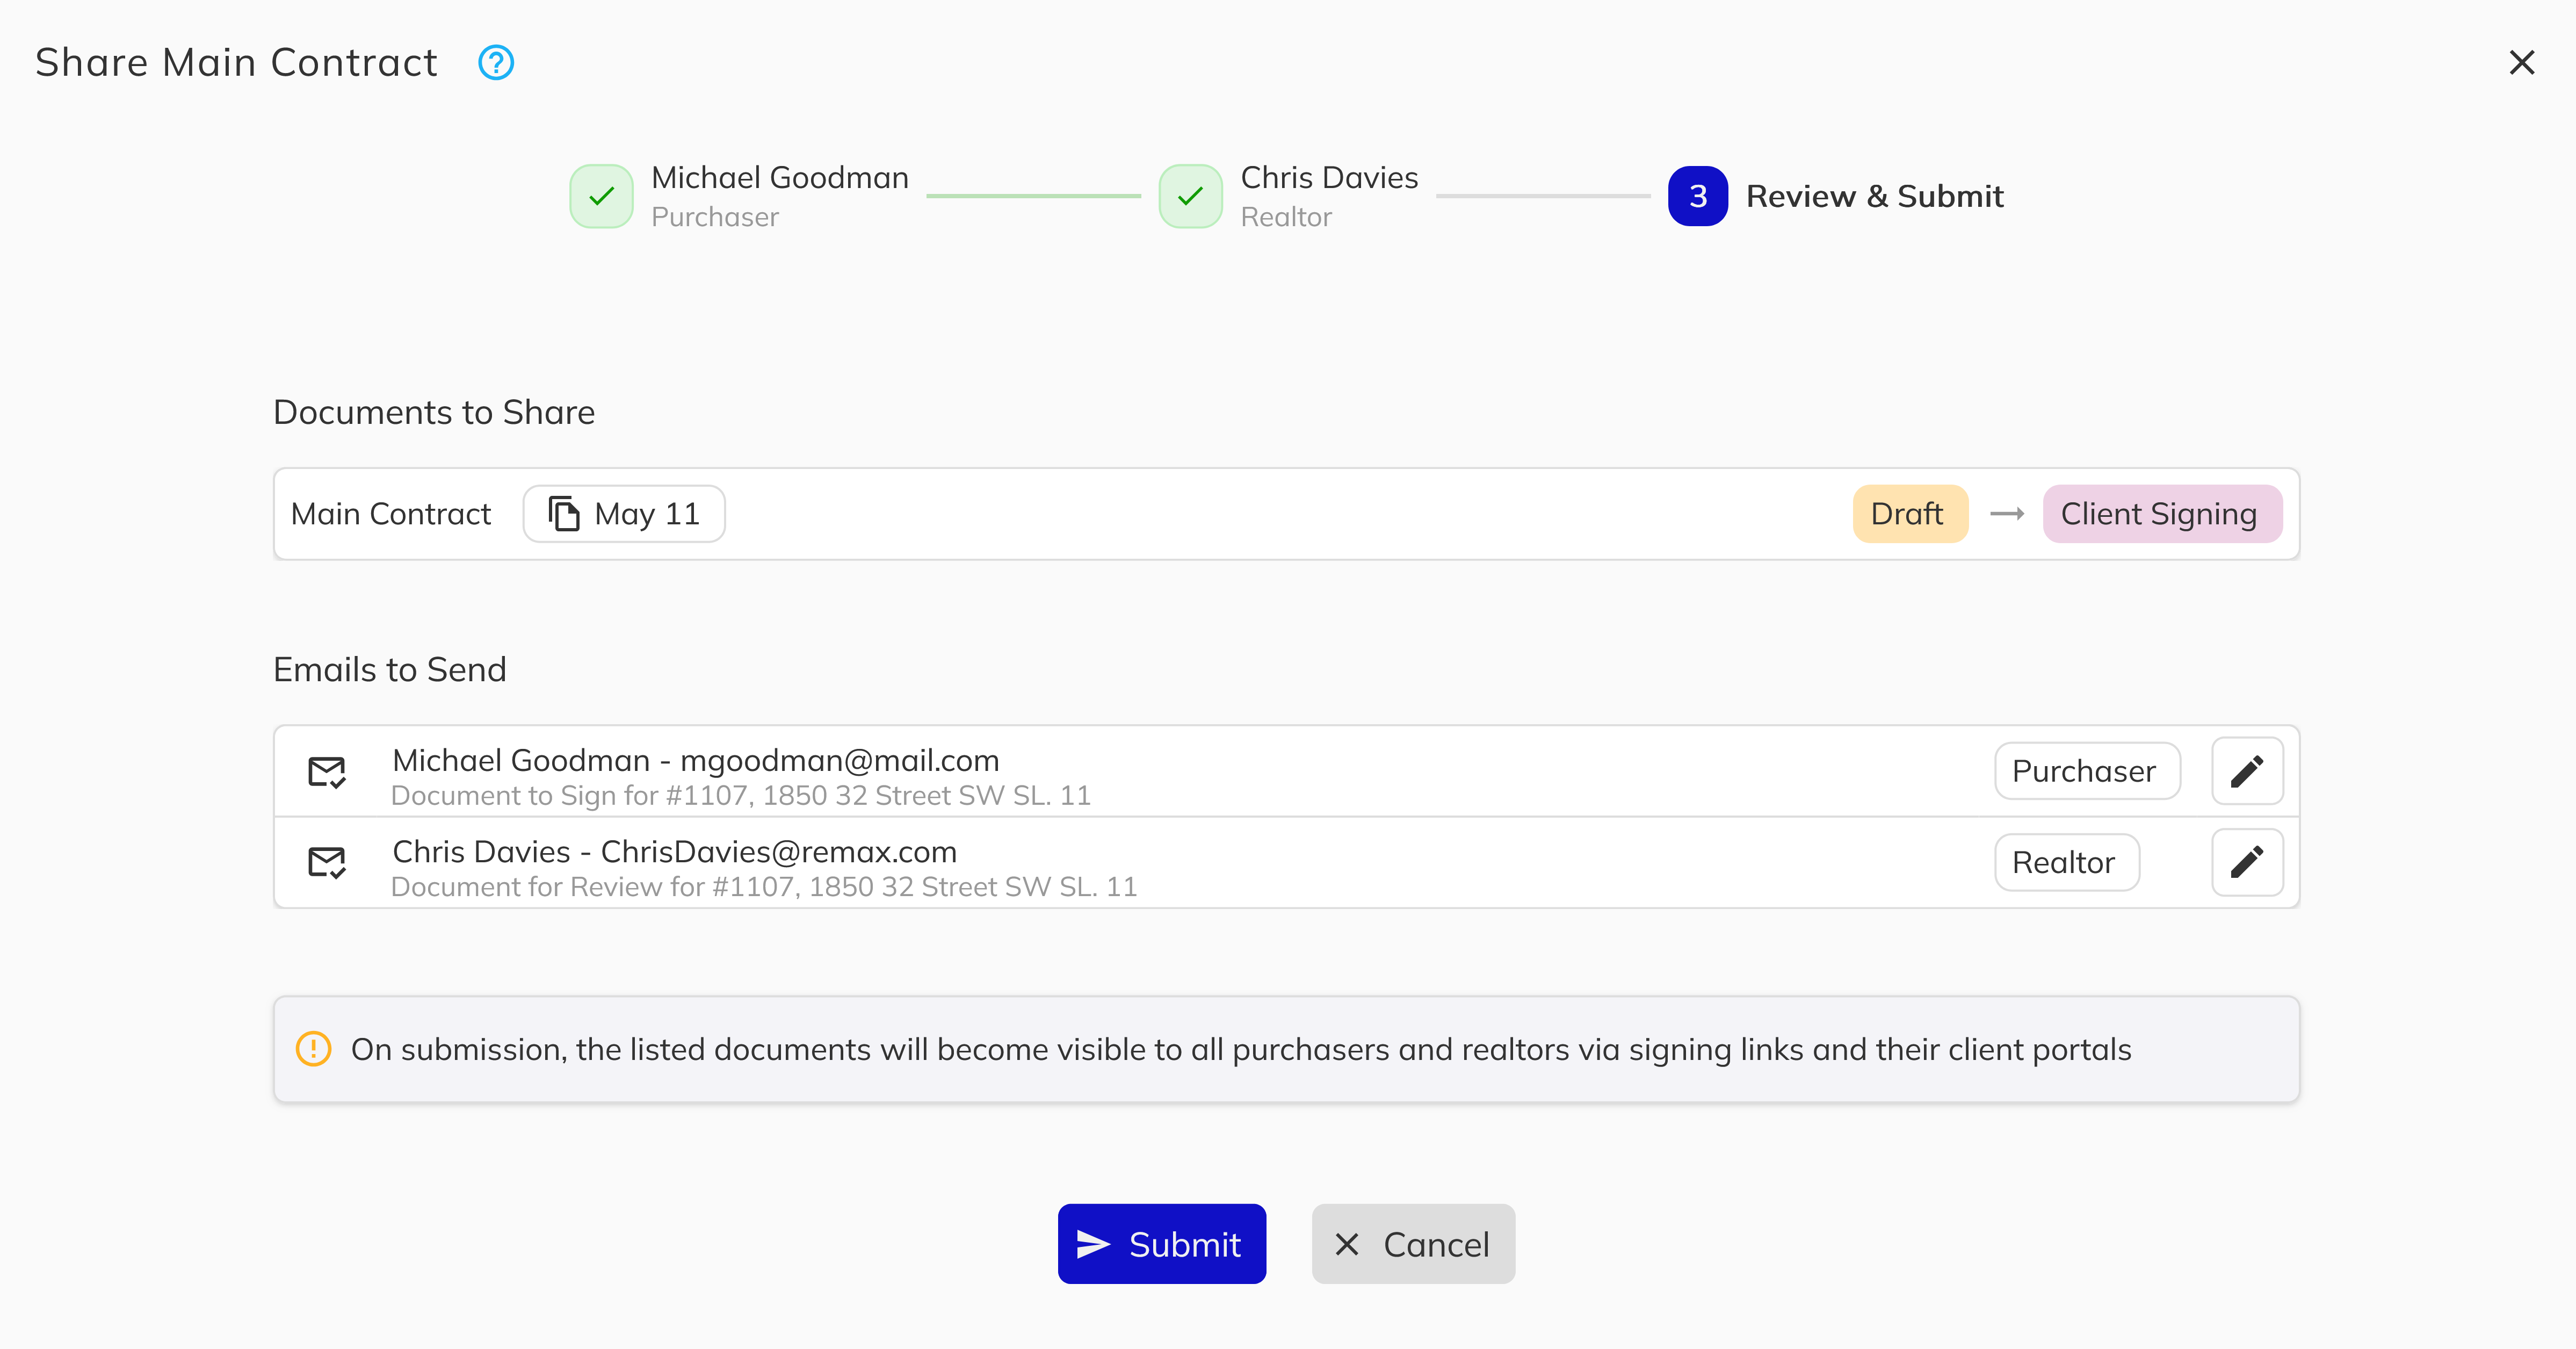Open the May 11 document version chip
This screenshot has width=2576, height=1349.
pyautogui.click(x=624, y=514)
